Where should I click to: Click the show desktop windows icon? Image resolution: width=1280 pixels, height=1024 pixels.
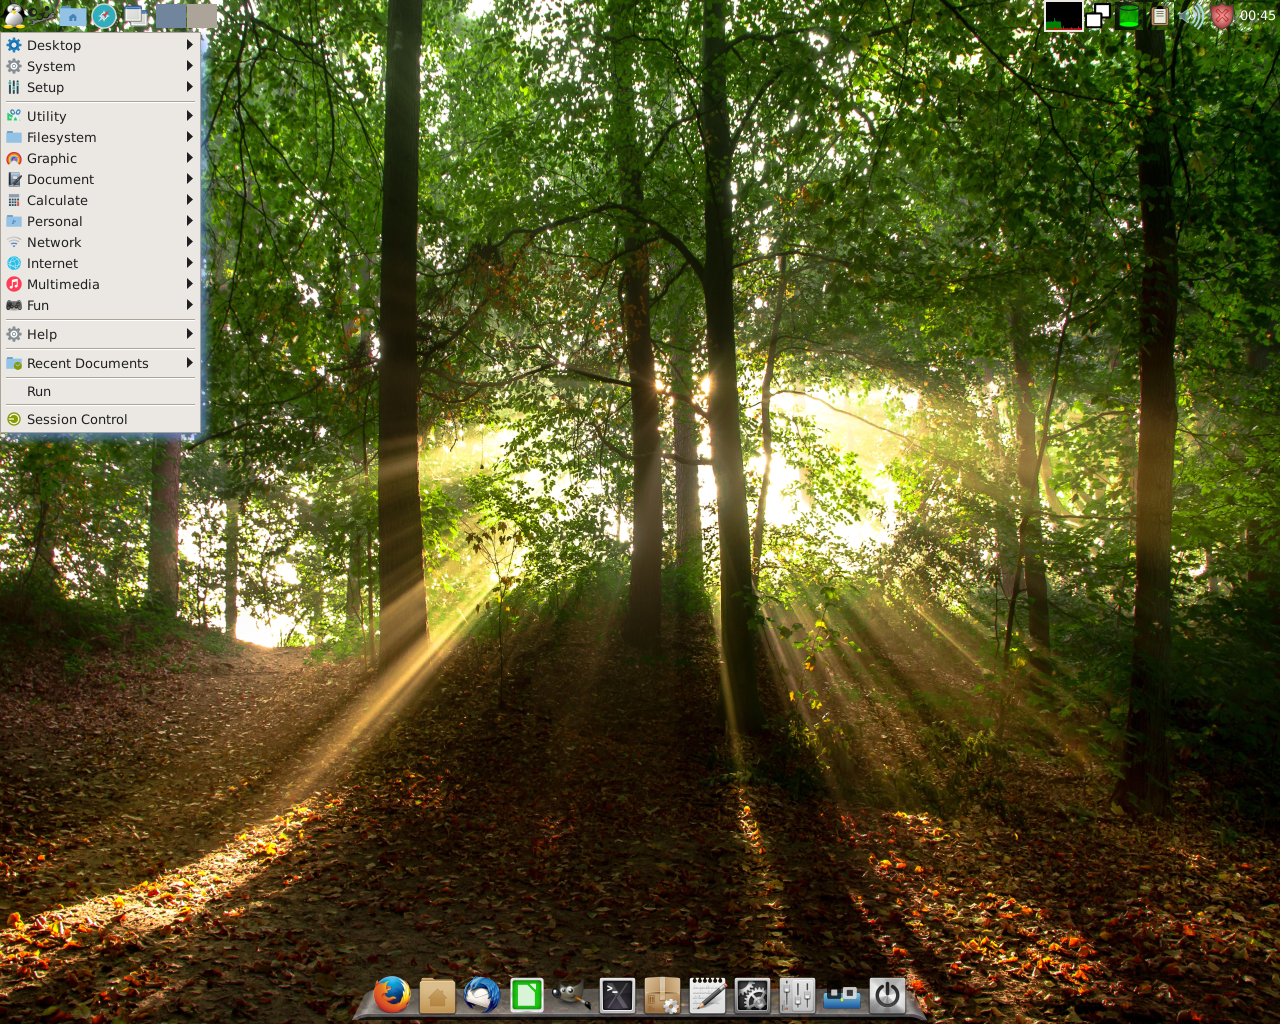[135, 15]
